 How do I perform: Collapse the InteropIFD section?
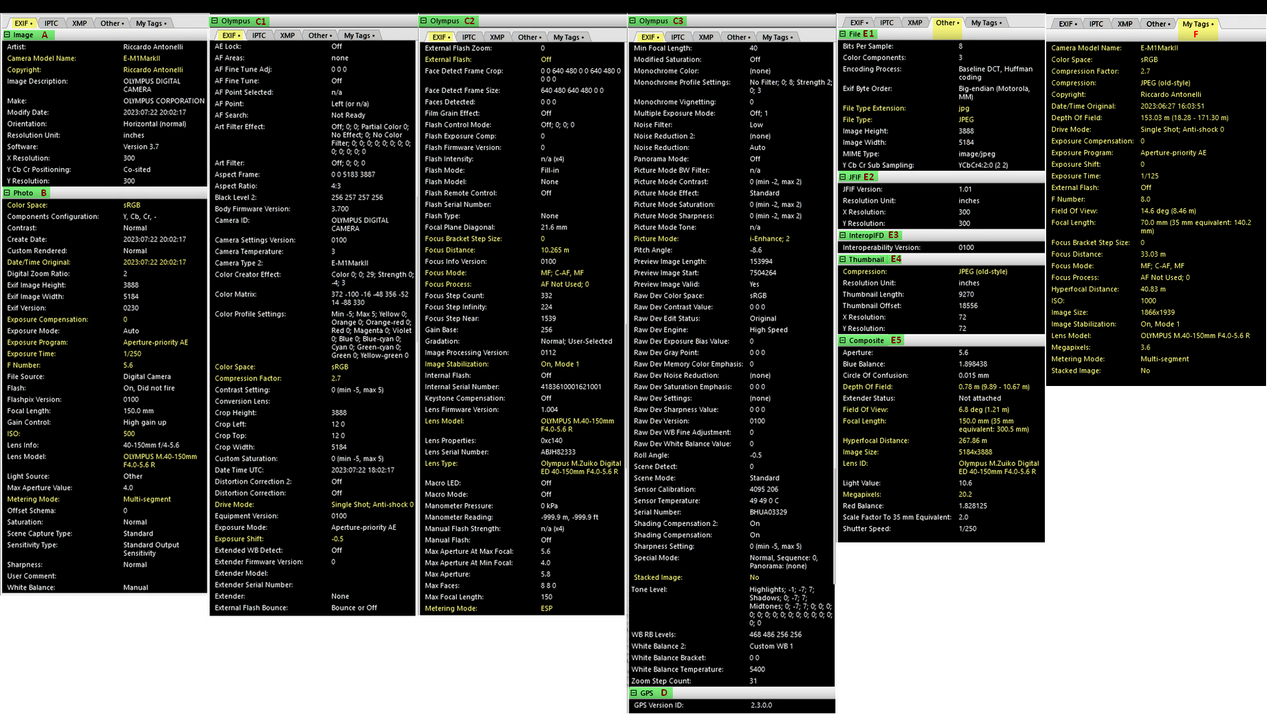tap(843, 236)
